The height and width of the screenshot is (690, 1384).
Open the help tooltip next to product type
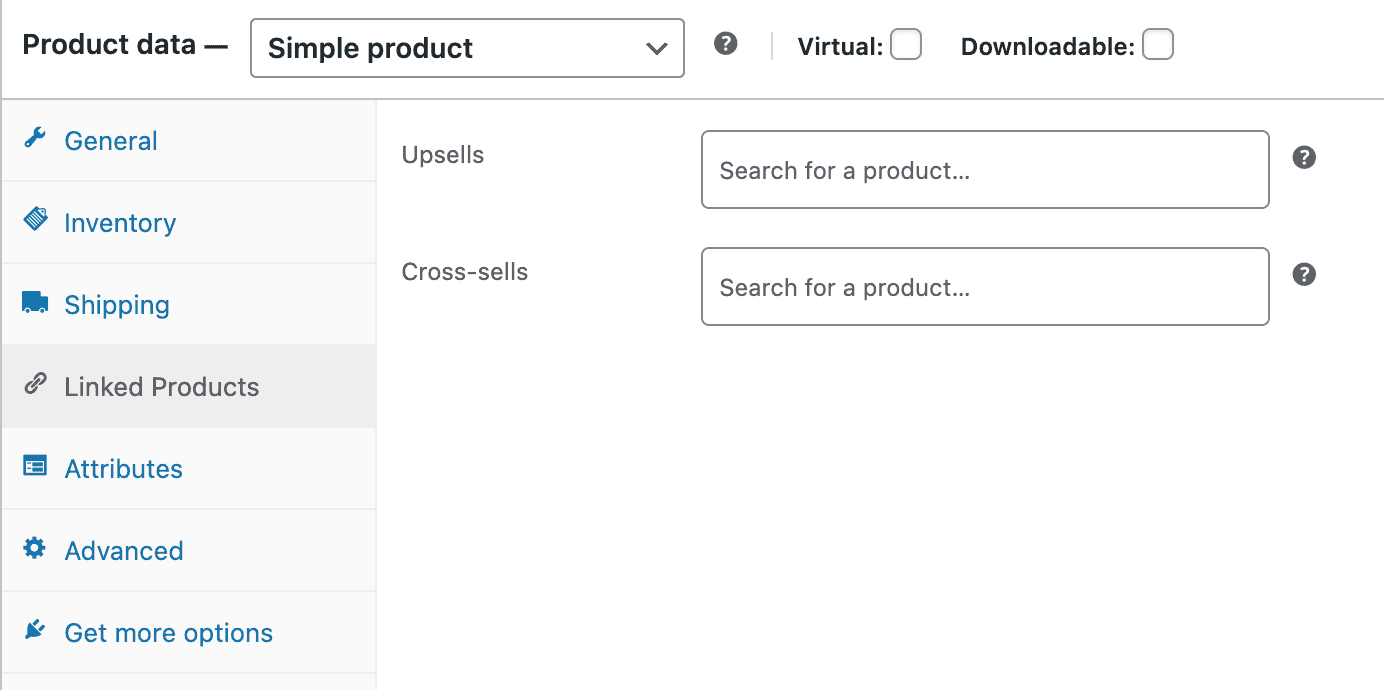[x=725, y=44]
